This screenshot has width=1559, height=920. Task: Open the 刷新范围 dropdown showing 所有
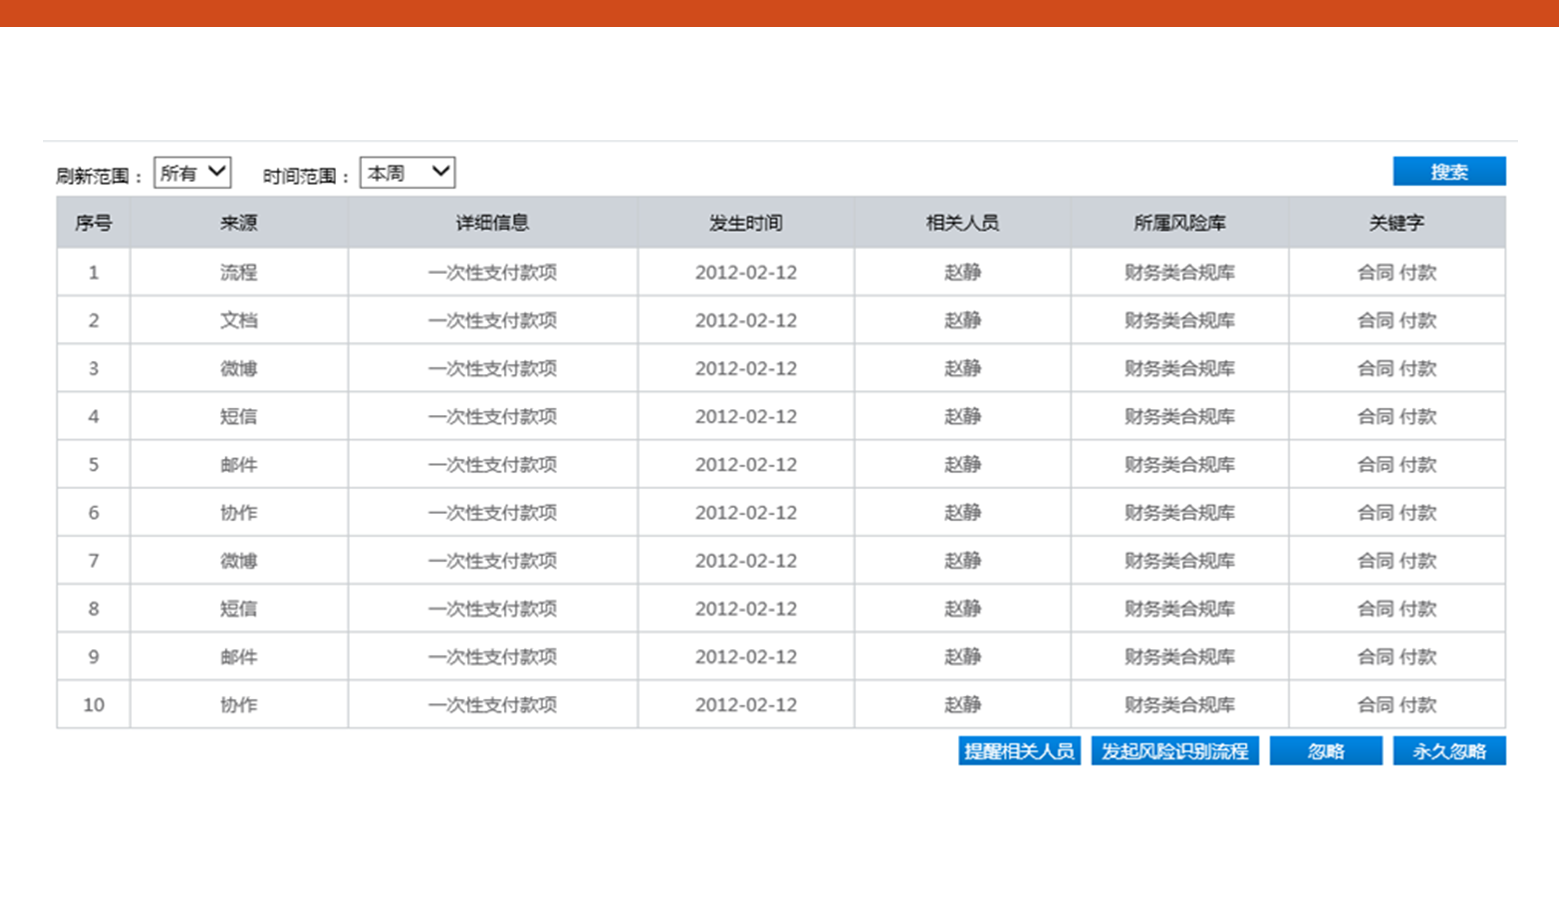click(x=192, y=173)
